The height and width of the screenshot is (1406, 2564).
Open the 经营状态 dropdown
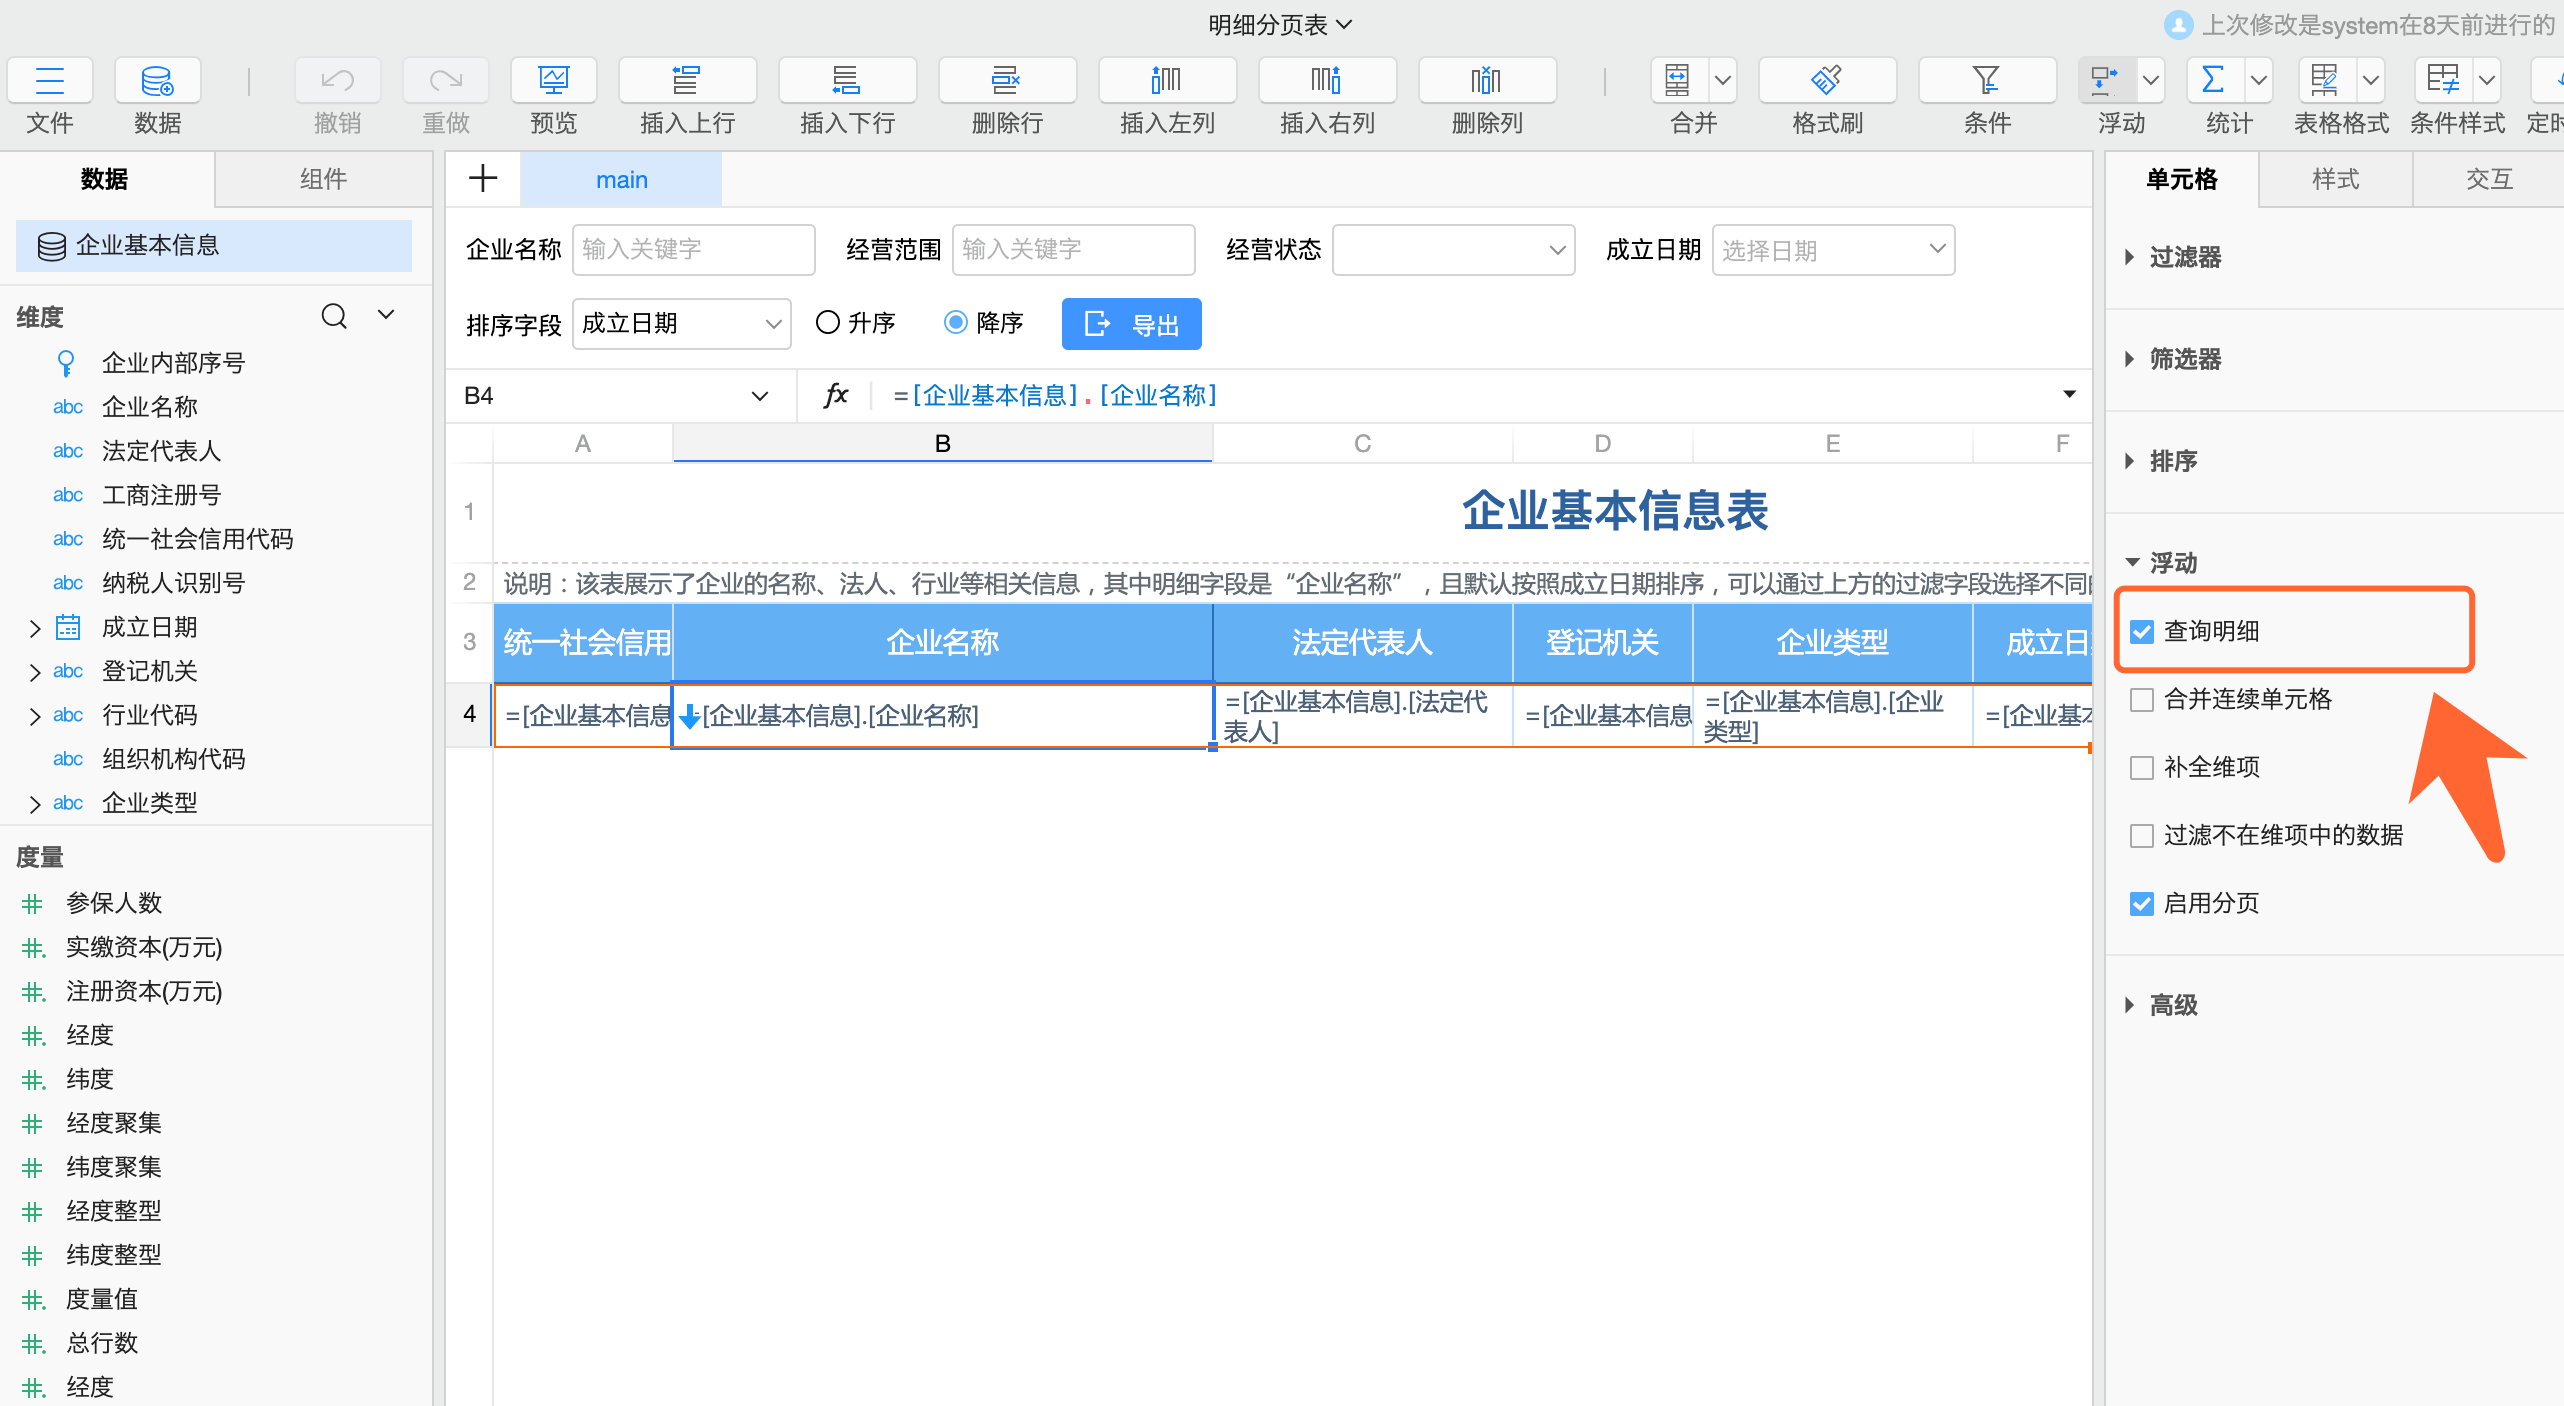1454,250
